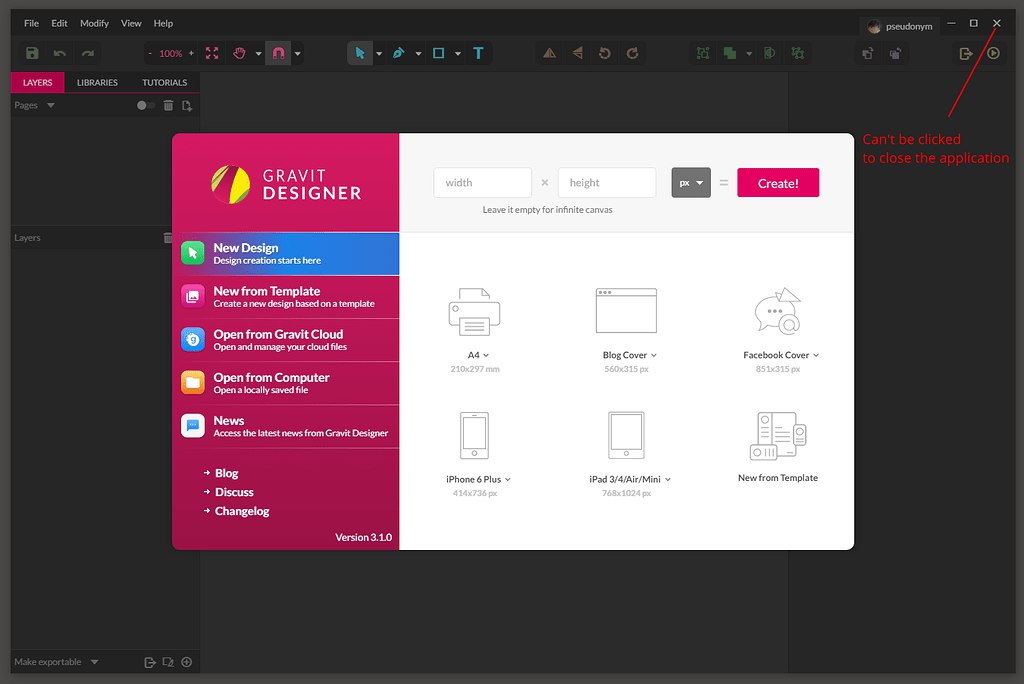Click the height input field

click(607, 183)
